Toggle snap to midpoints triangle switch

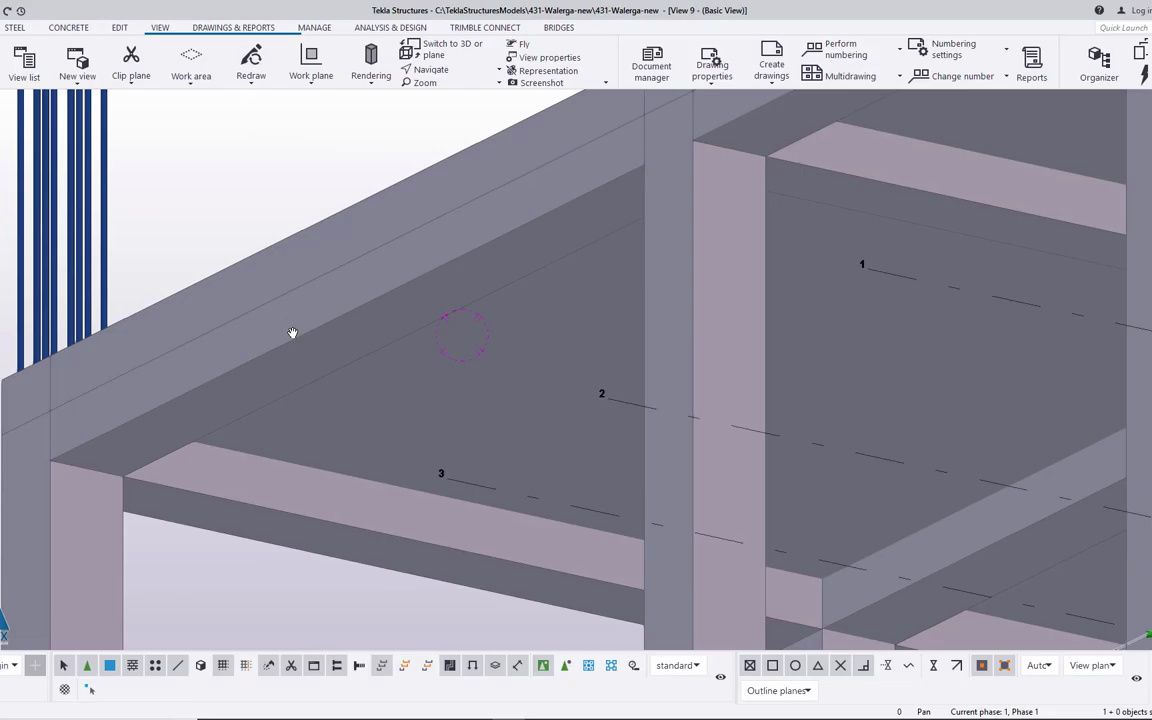(818, 666)
